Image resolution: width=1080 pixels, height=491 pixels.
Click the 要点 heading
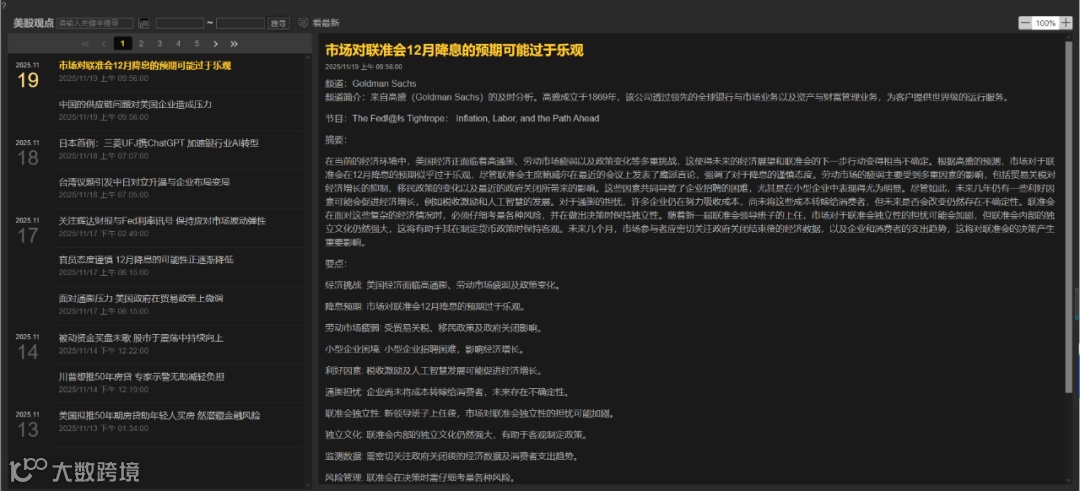tap(336, 264)
